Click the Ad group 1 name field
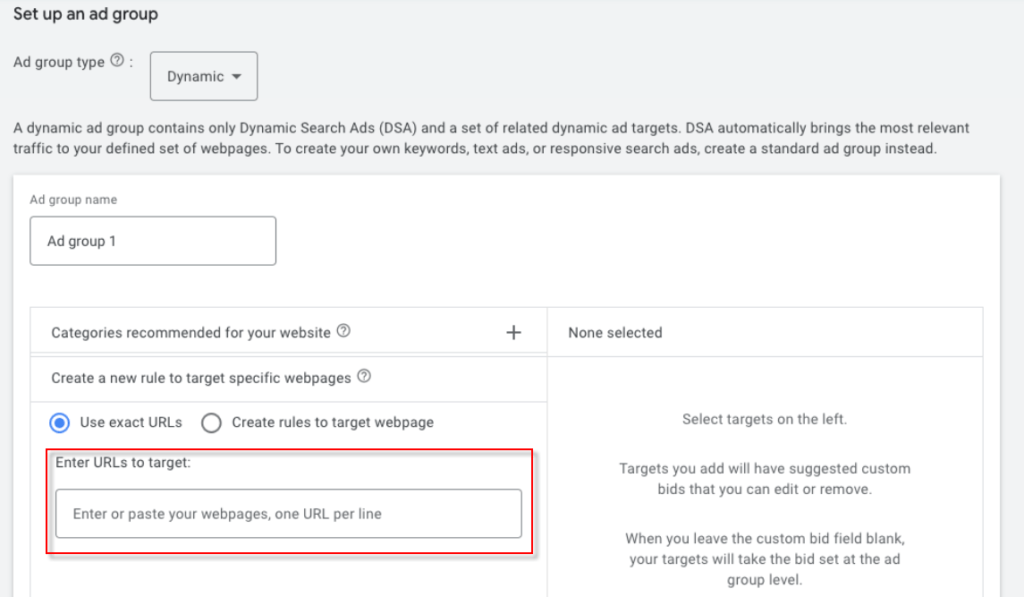Viewport: 1024px width, 597px height. click(152, 241)
